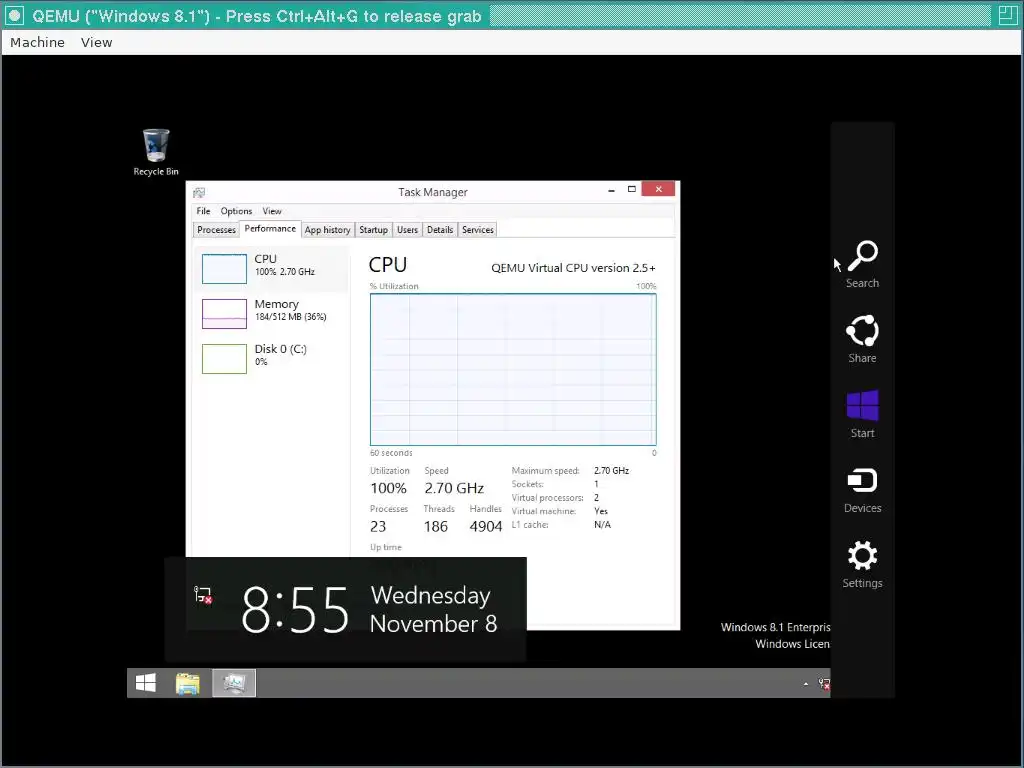Maximize the Task Manager window
The image size is (1024, 768).
[632, 189]
